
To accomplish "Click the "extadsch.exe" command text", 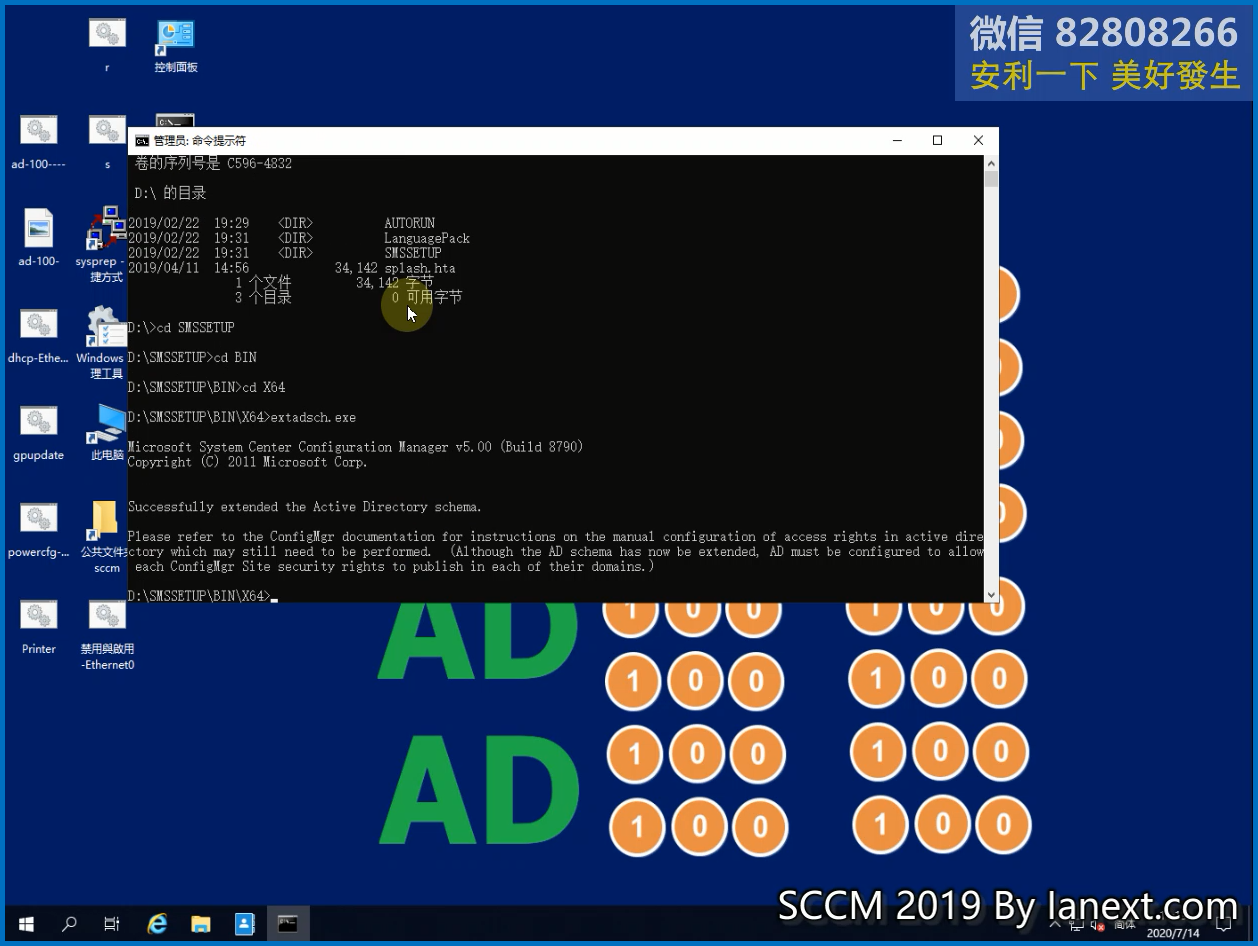I will click(313, 417).
